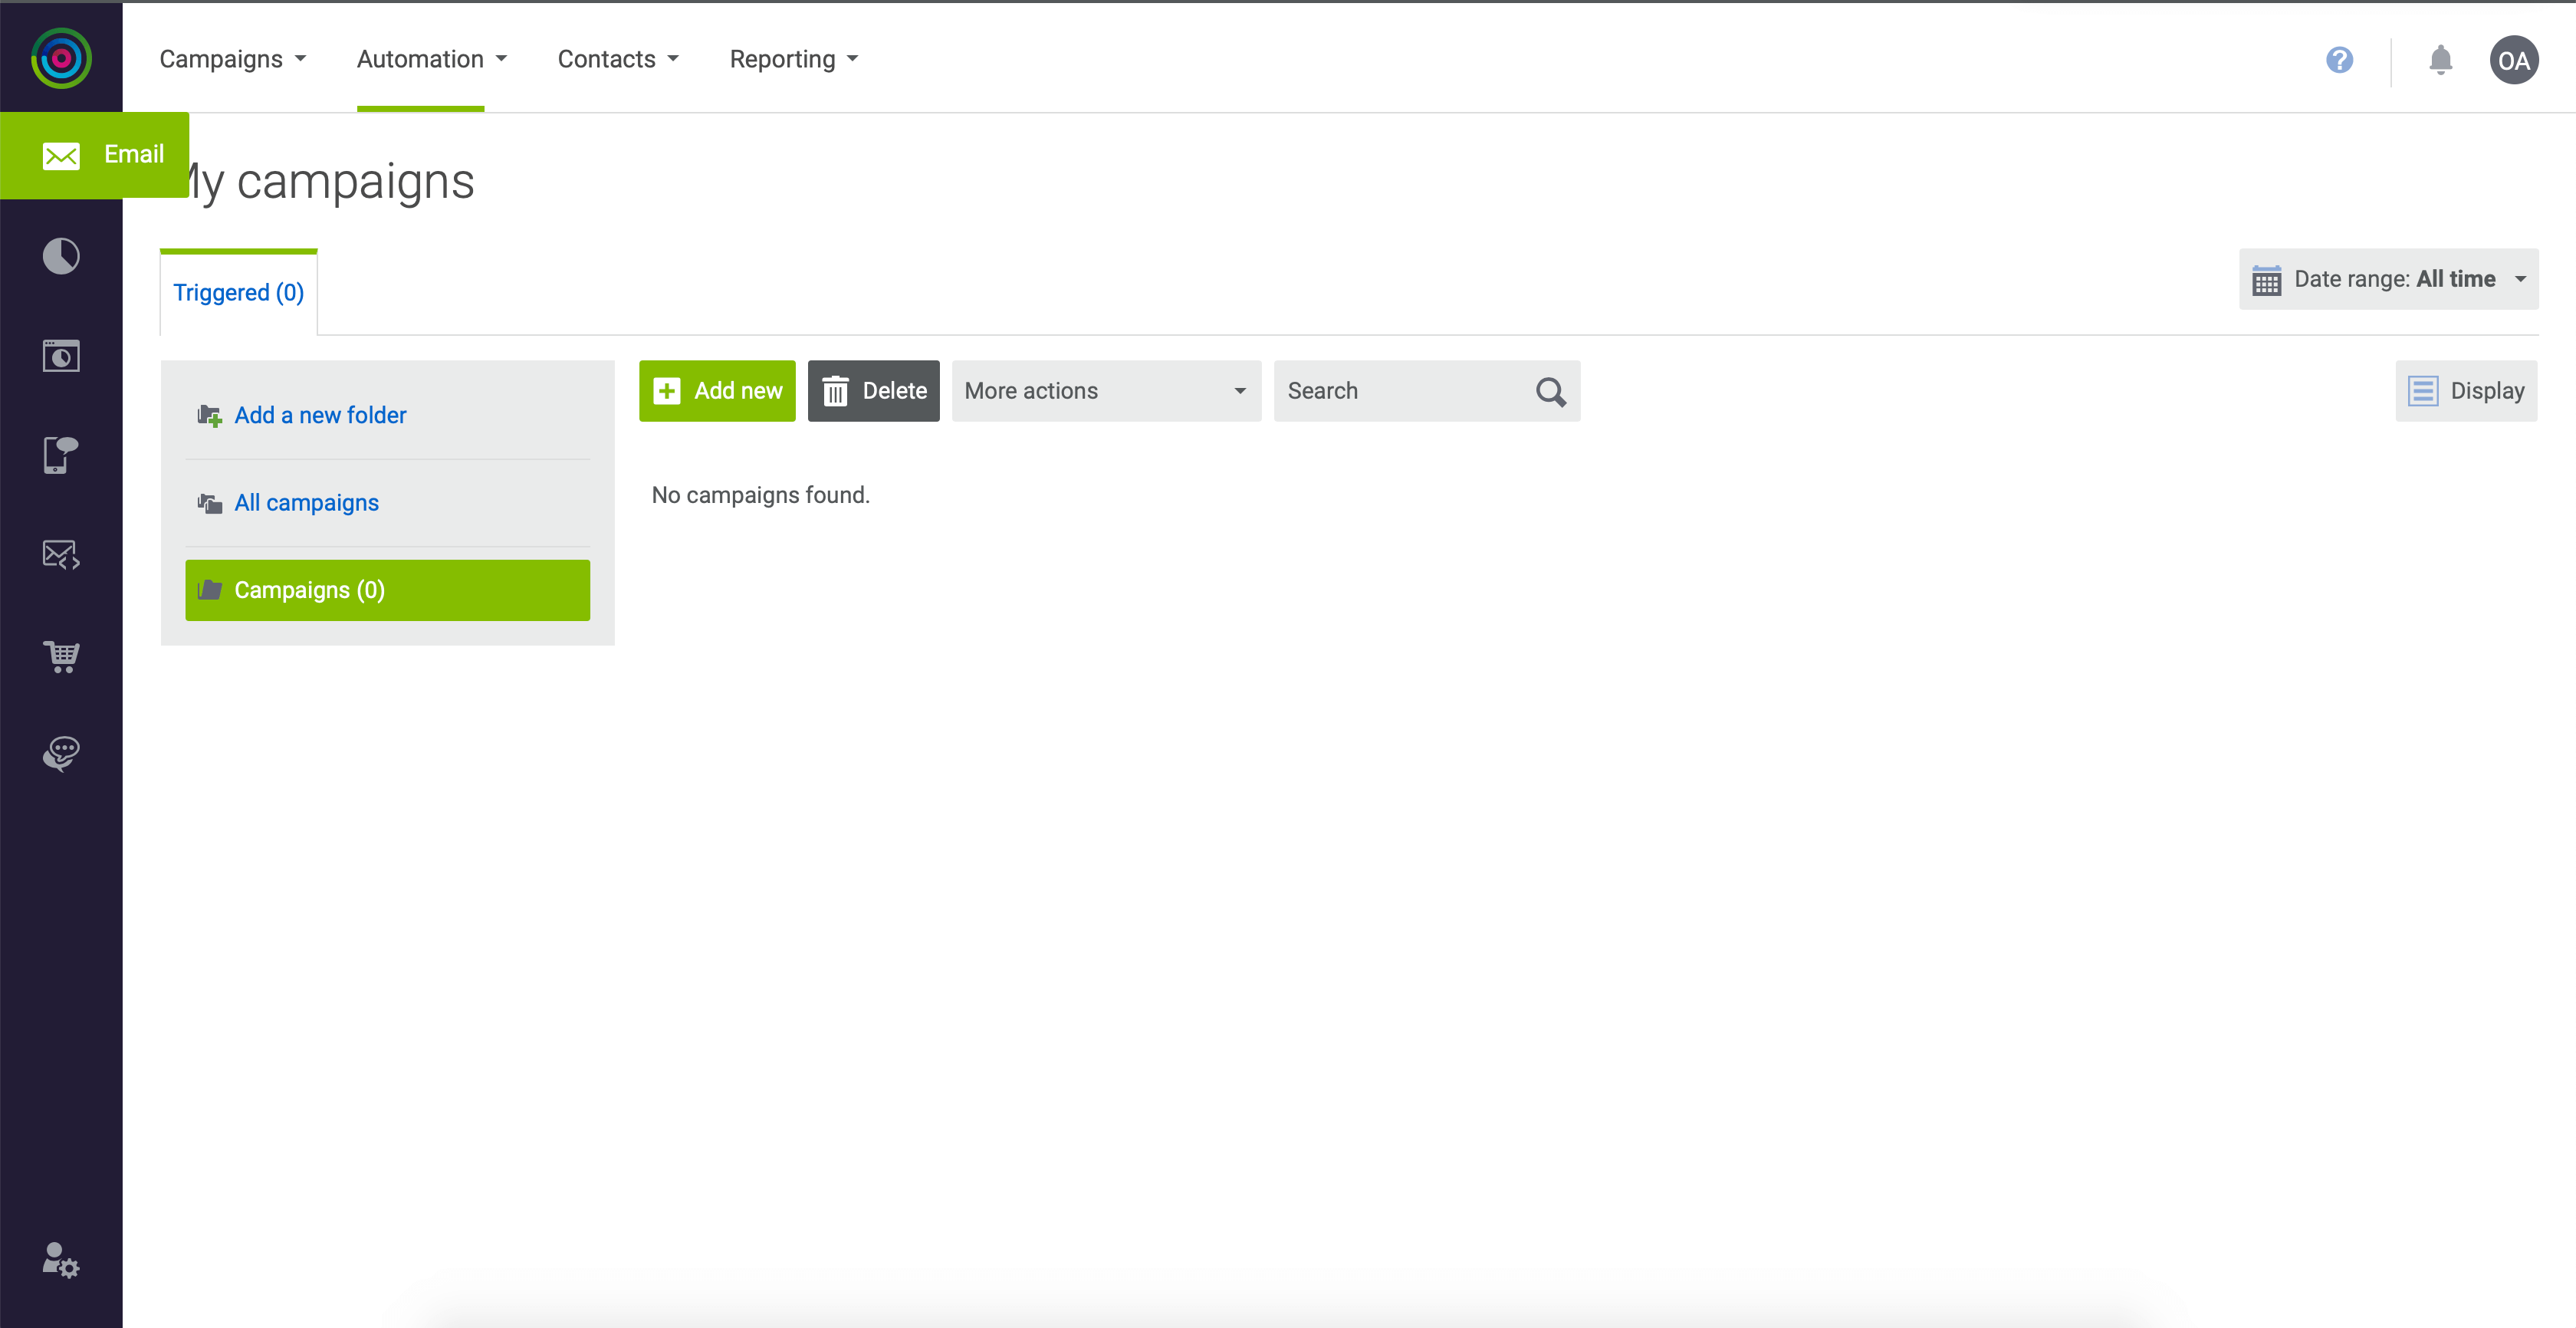Click the search magnifier icon
The width and height of the screenshot is (2576, 1328).
1550,391
